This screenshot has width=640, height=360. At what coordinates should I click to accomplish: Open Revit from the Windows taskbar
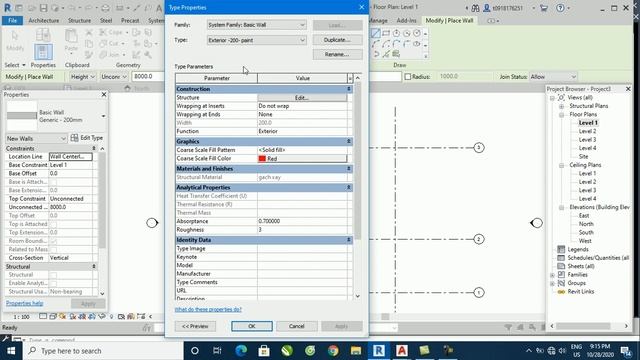click(x=379, y=351)
